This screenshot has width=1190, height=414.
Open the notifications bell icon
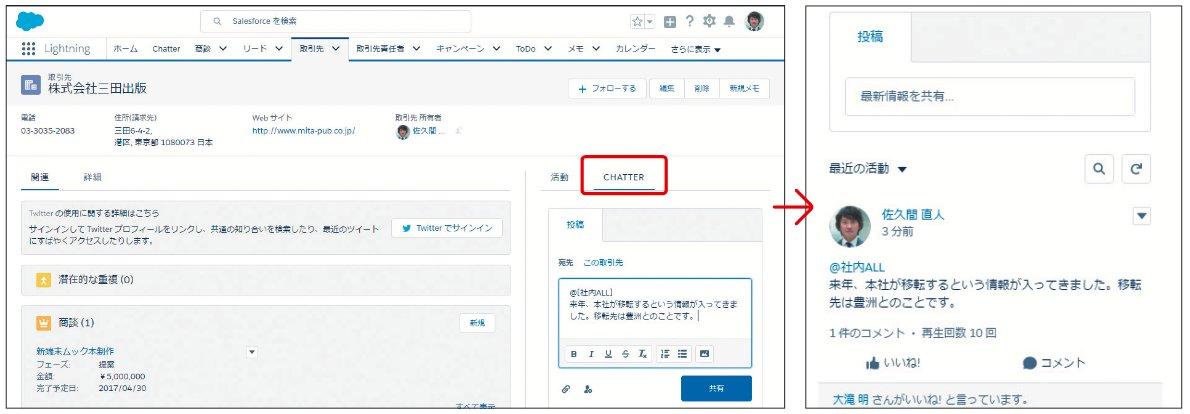[x=729, y=21]
